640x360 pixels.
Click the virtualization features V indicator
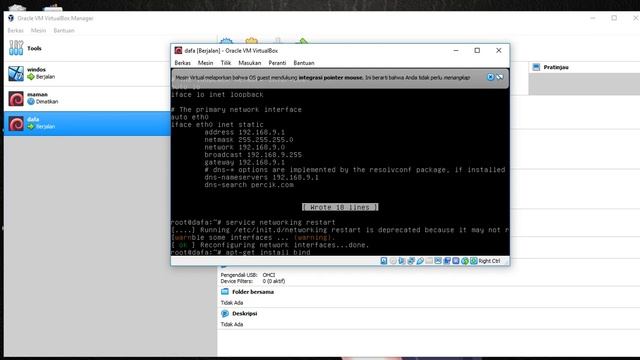(456, 261)
